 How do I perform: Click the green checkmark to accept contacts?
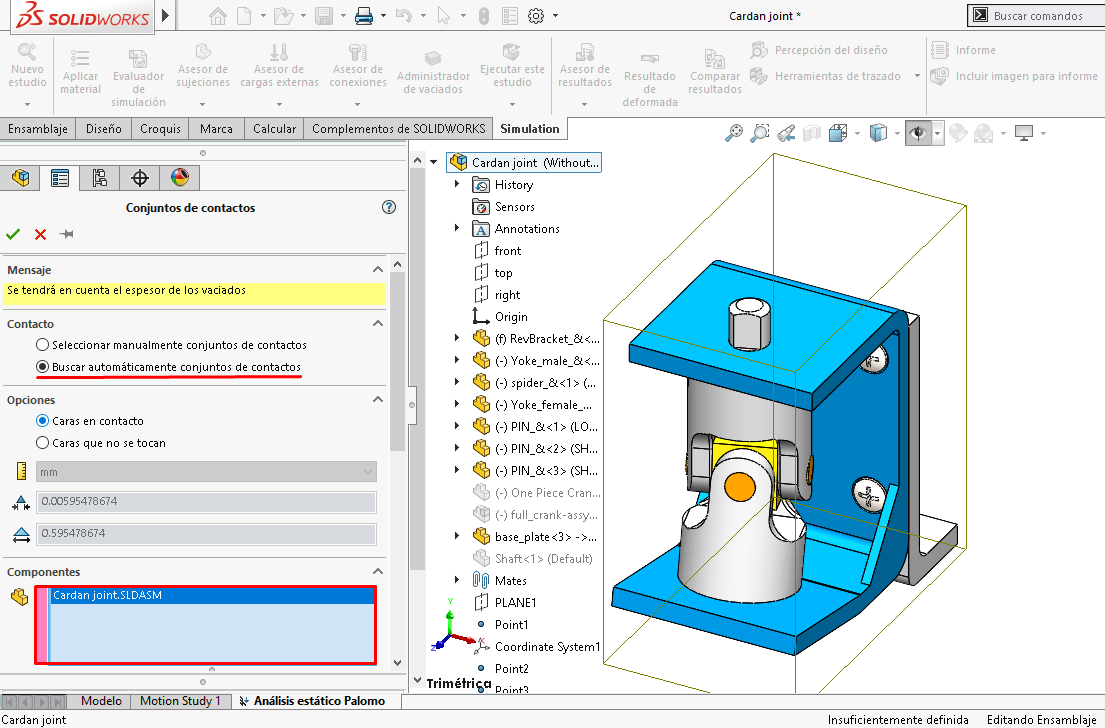(x=13, y=234)
